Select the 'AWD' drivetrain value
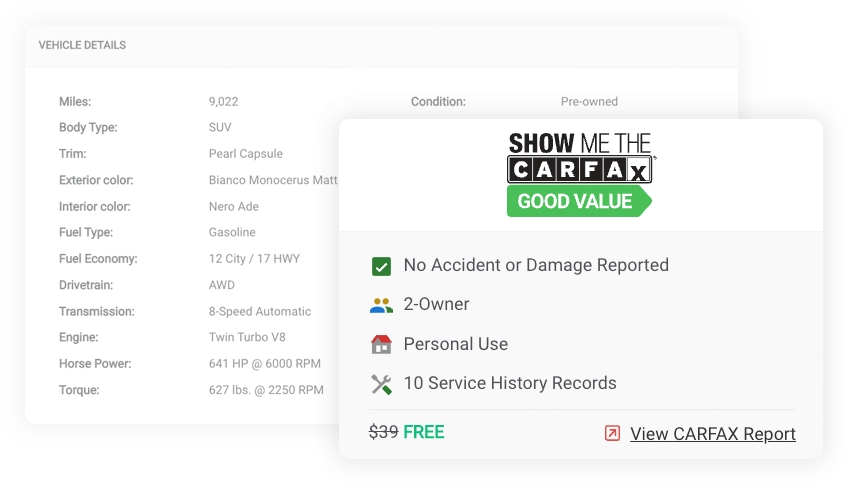The width and height of the screenshot is (848, 484). 222,285
